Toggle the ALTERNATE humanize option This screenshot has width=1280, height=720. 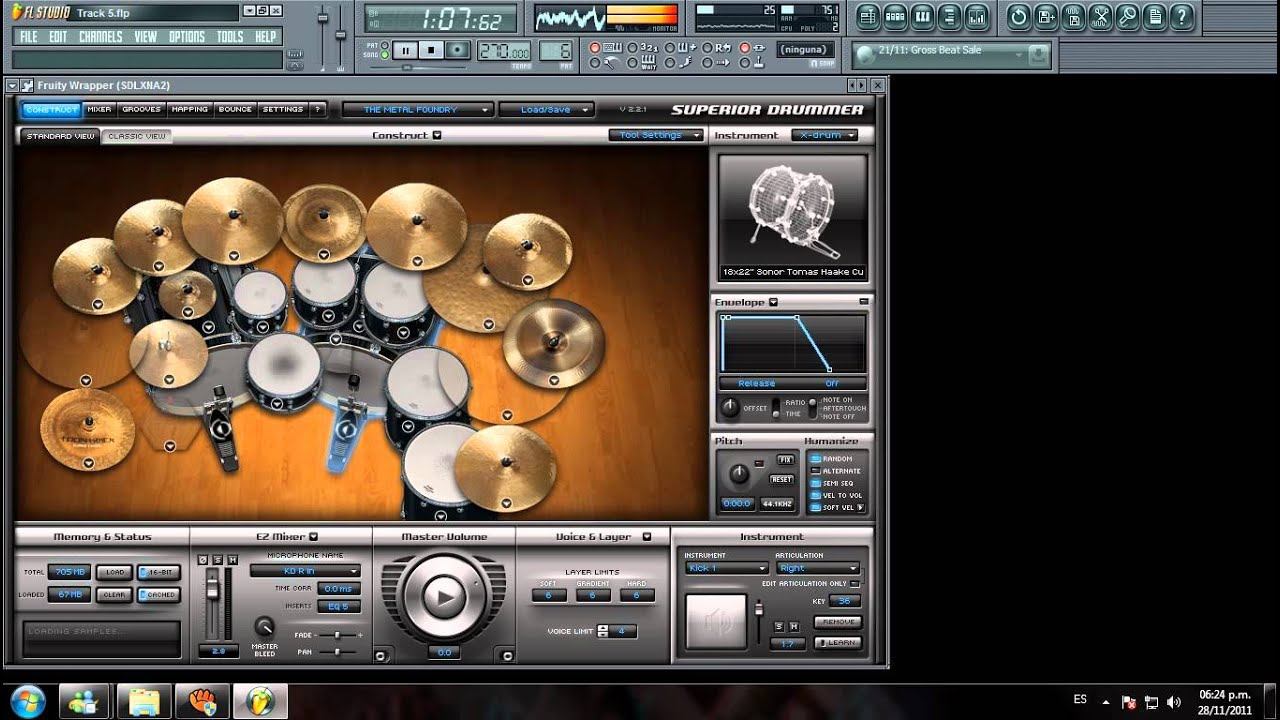[838, 471]
